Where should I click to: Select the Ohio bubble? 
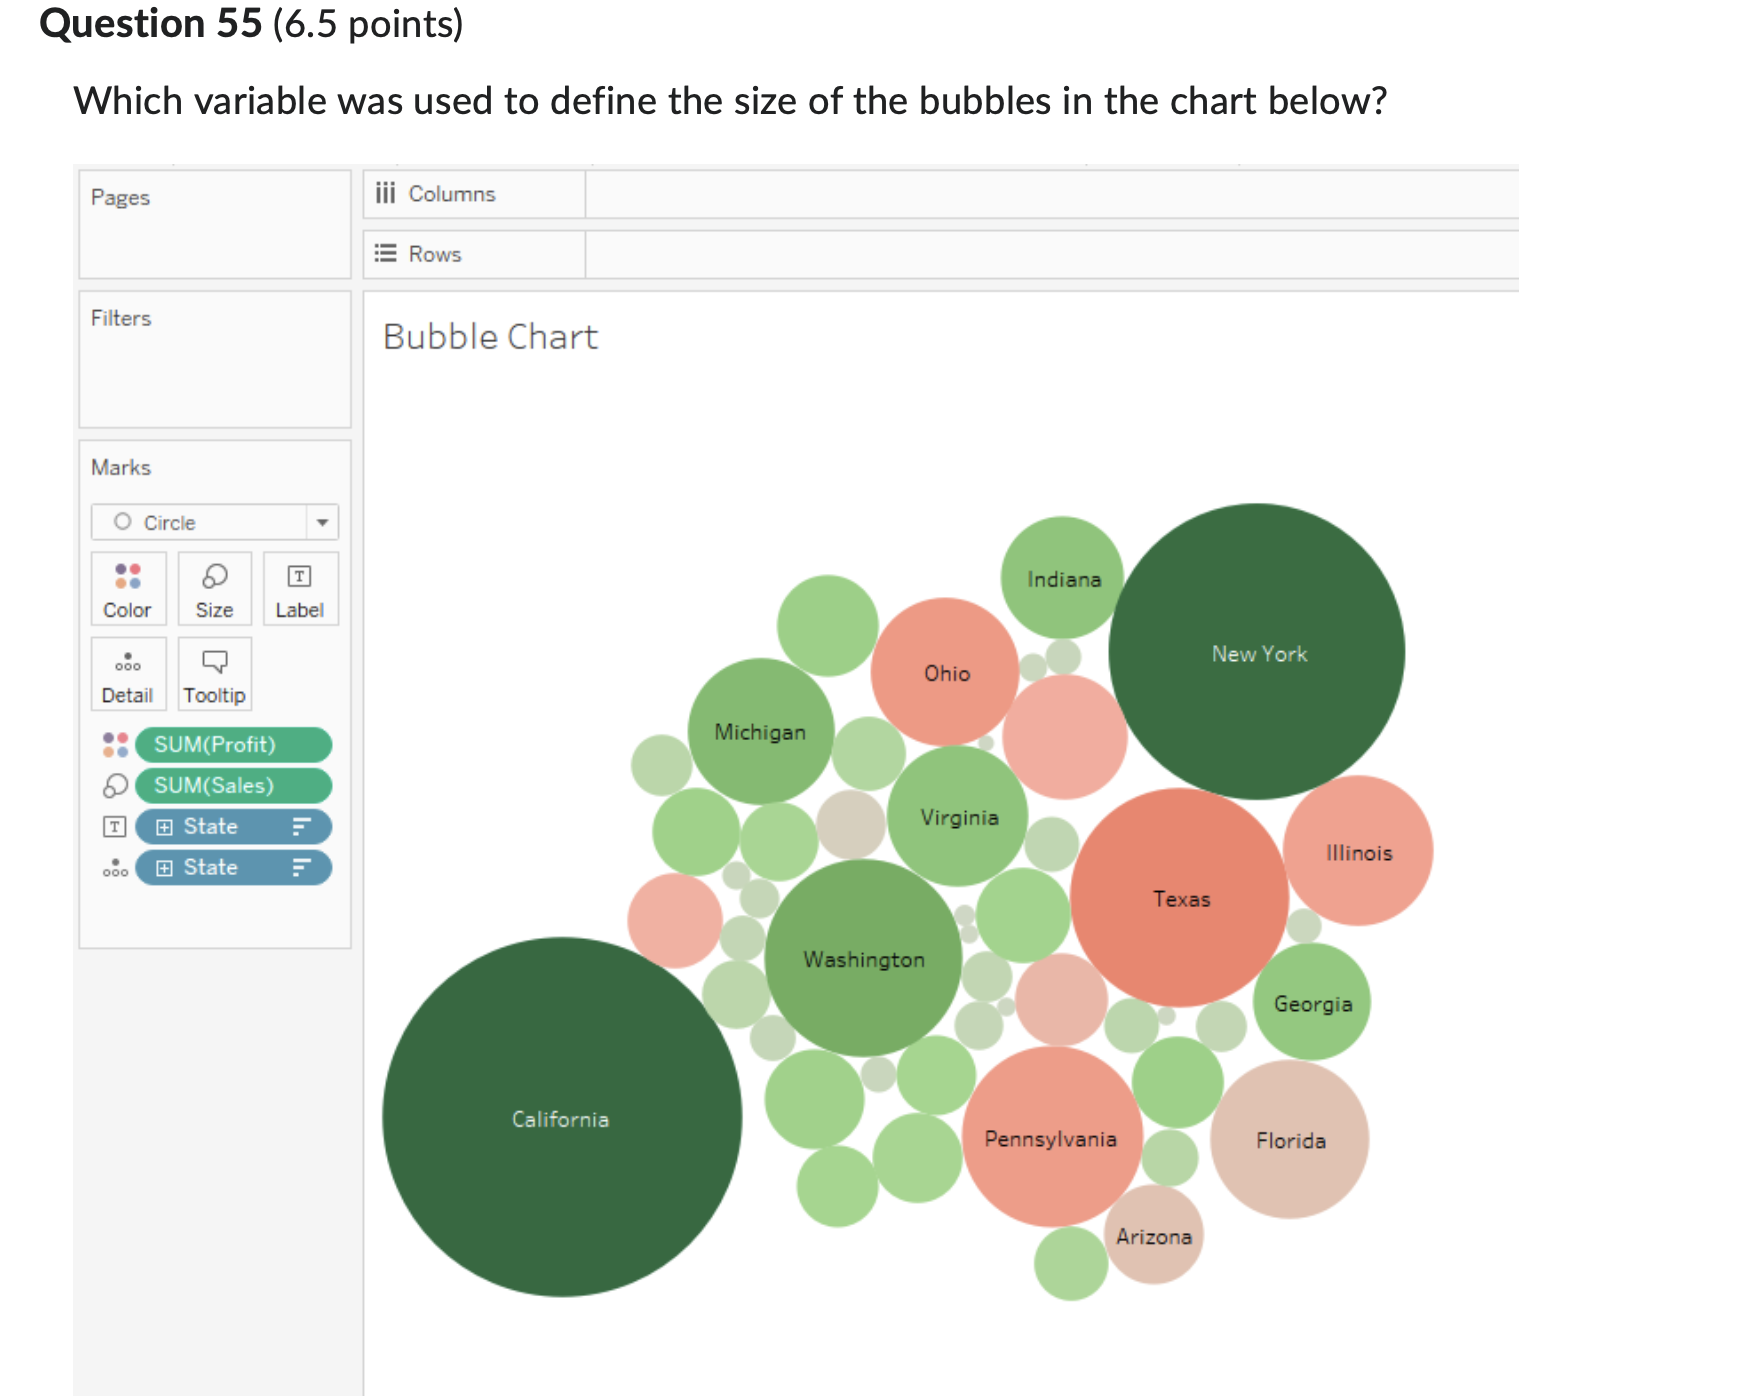[x=945, y=672]
